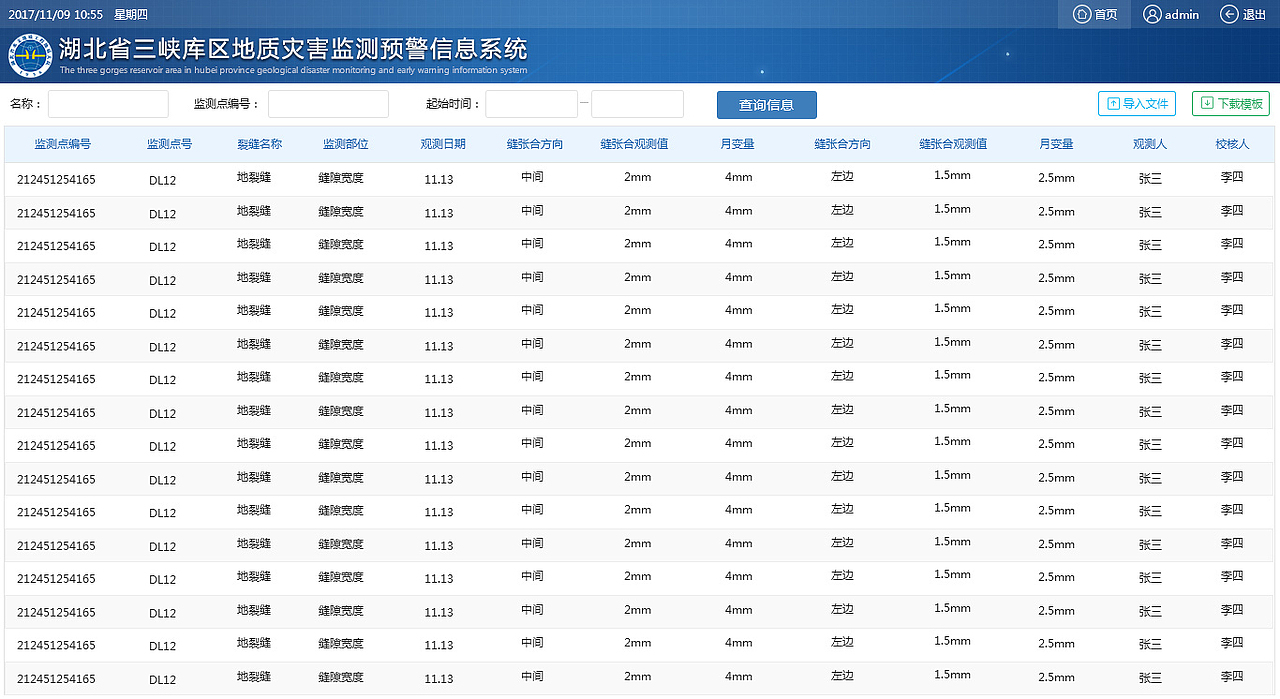Open the admin user account icon

(1152, 14)
